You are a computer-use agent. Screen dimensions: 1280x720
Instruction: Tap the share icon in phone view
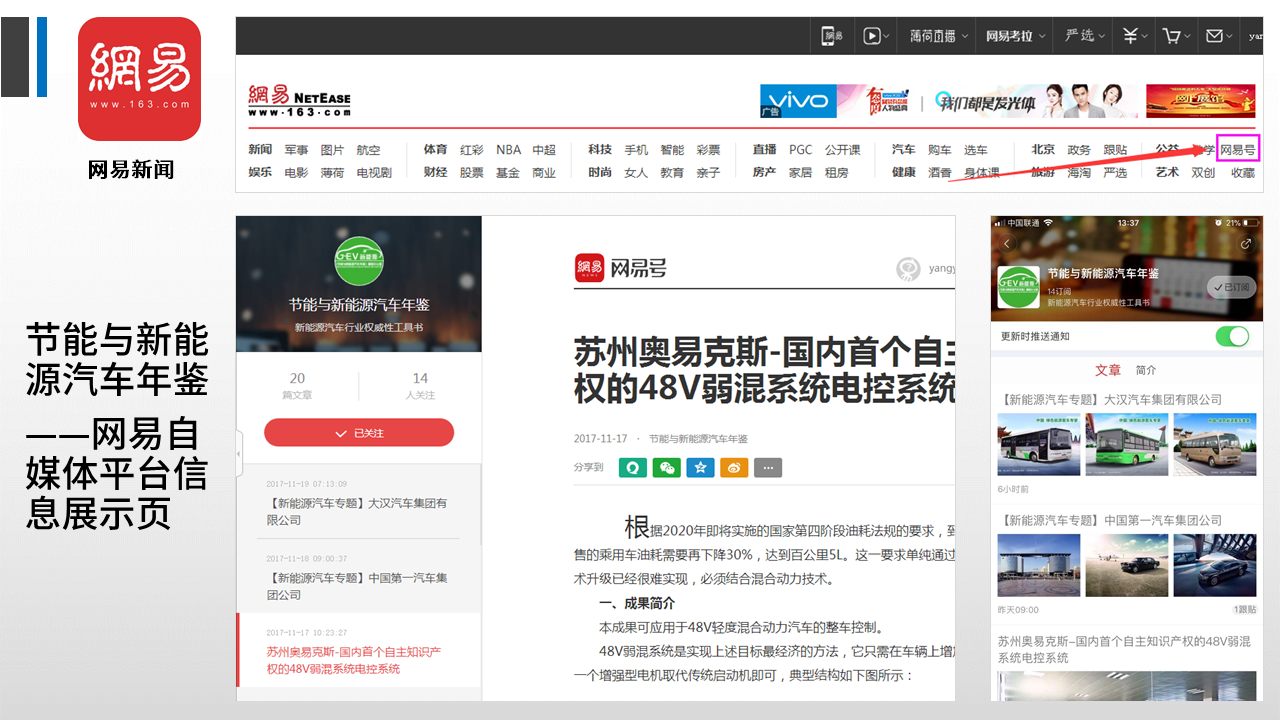[1246, 243]
